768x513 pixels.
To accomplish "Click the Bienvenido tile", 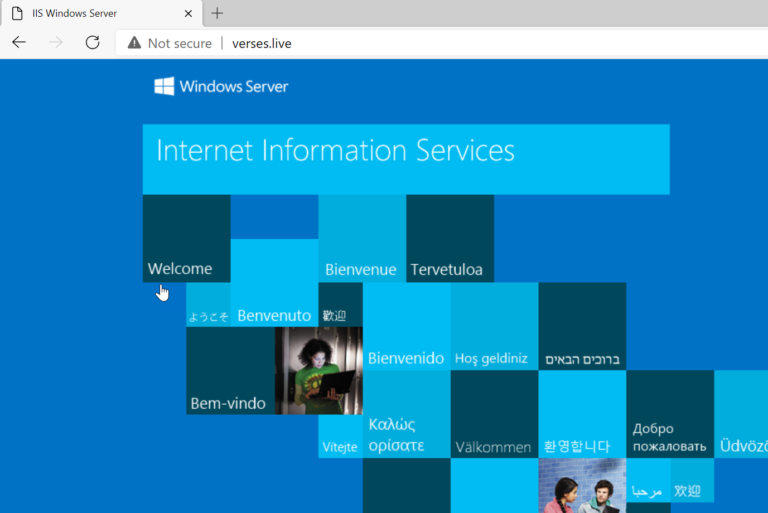I will click(406, 327).
